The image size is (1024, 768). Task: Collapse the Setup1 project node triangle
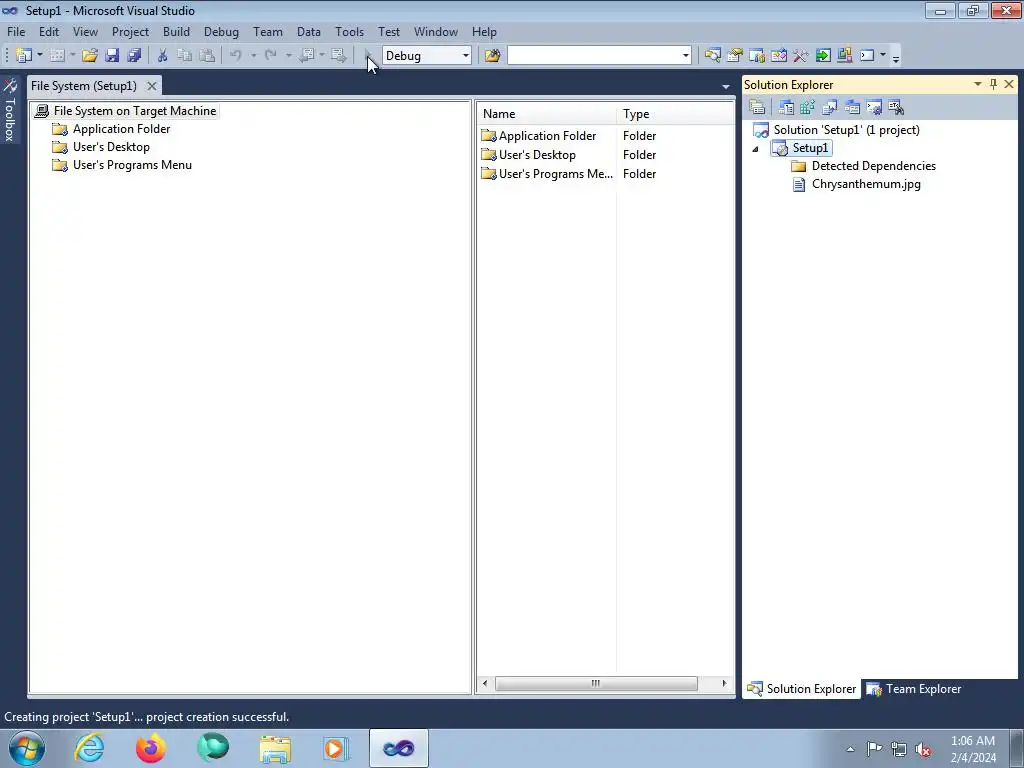[756, 149]
